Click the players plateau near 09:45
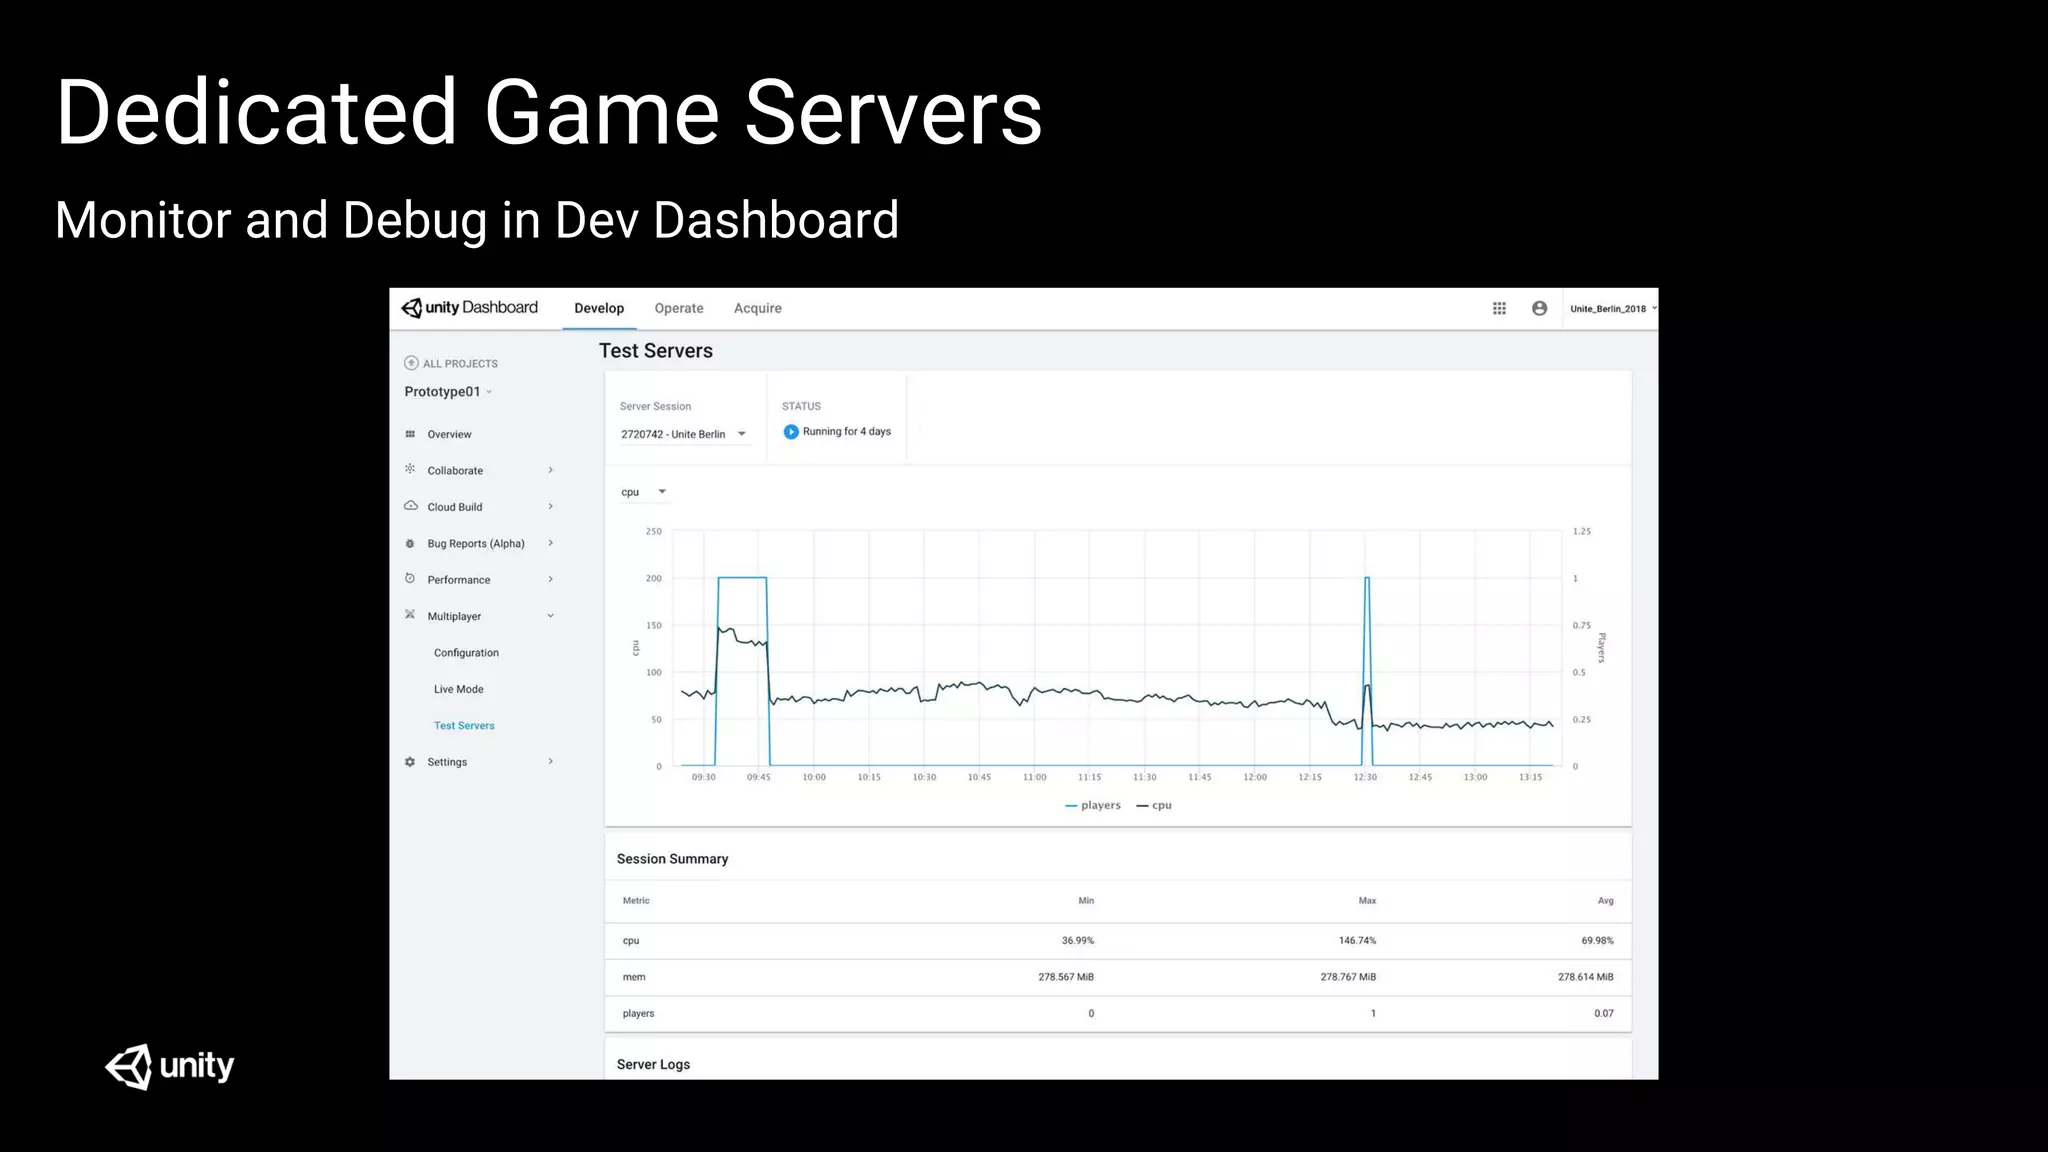This screenshot has width=2048, height=1152. point(742,578)
